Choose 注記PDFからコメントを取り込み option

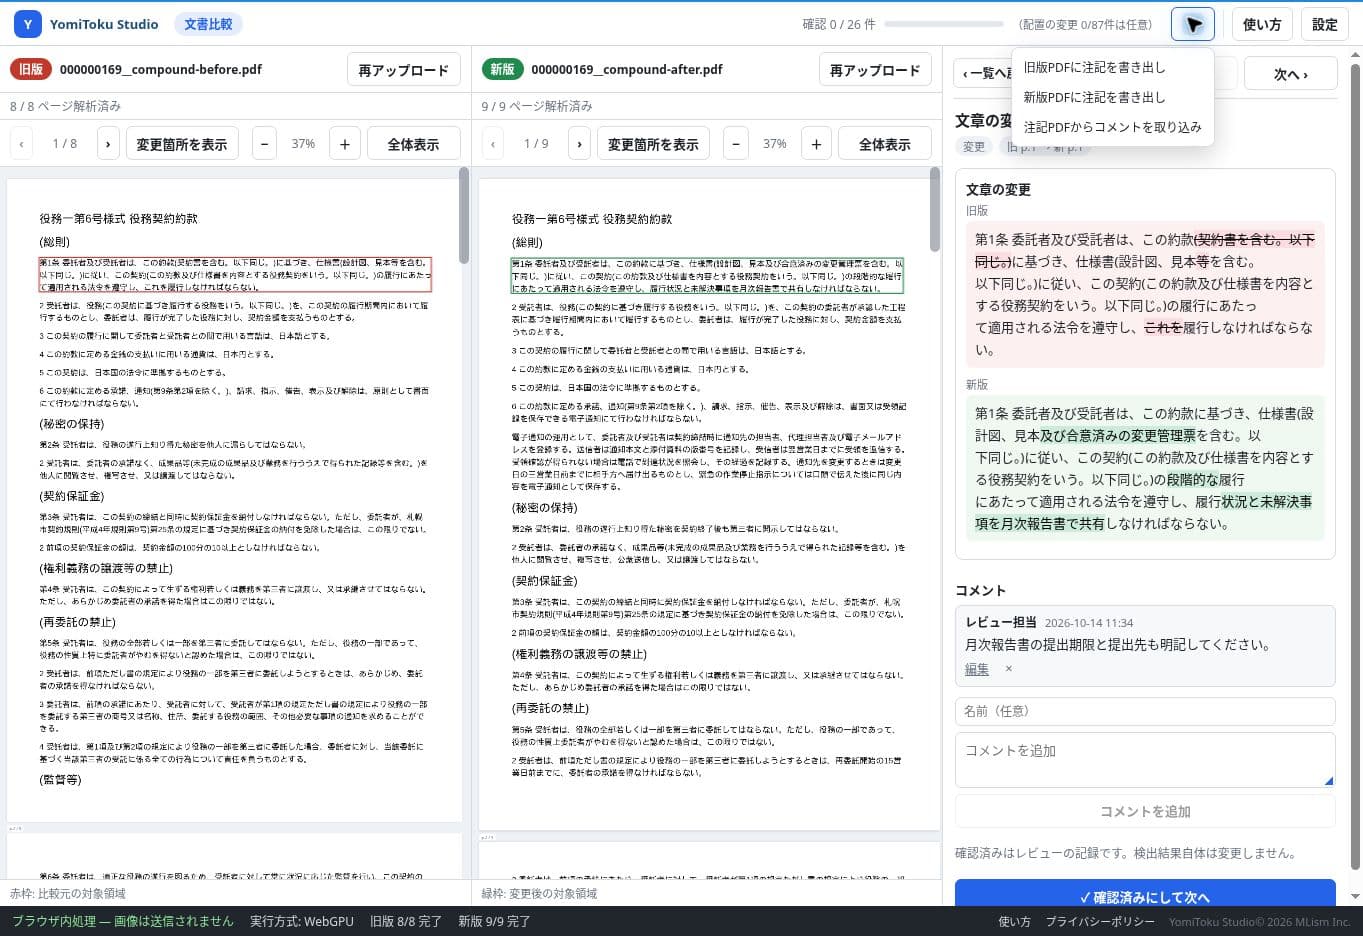pos(1112,127)
